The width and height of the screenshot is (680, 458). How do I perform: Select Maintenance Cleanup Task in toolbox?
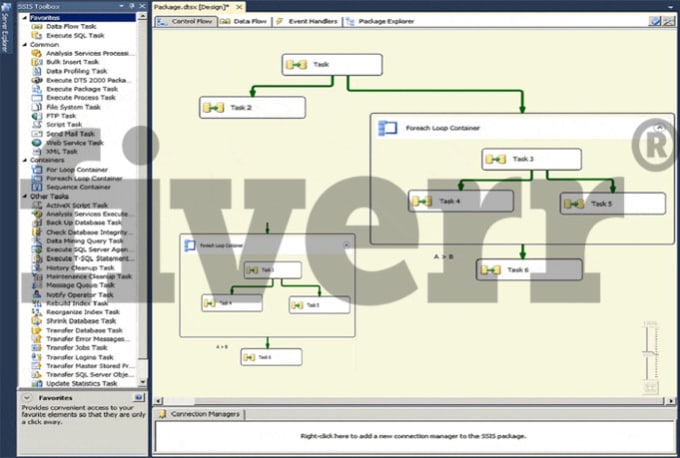pyautogui.click(x=88, y=276)
